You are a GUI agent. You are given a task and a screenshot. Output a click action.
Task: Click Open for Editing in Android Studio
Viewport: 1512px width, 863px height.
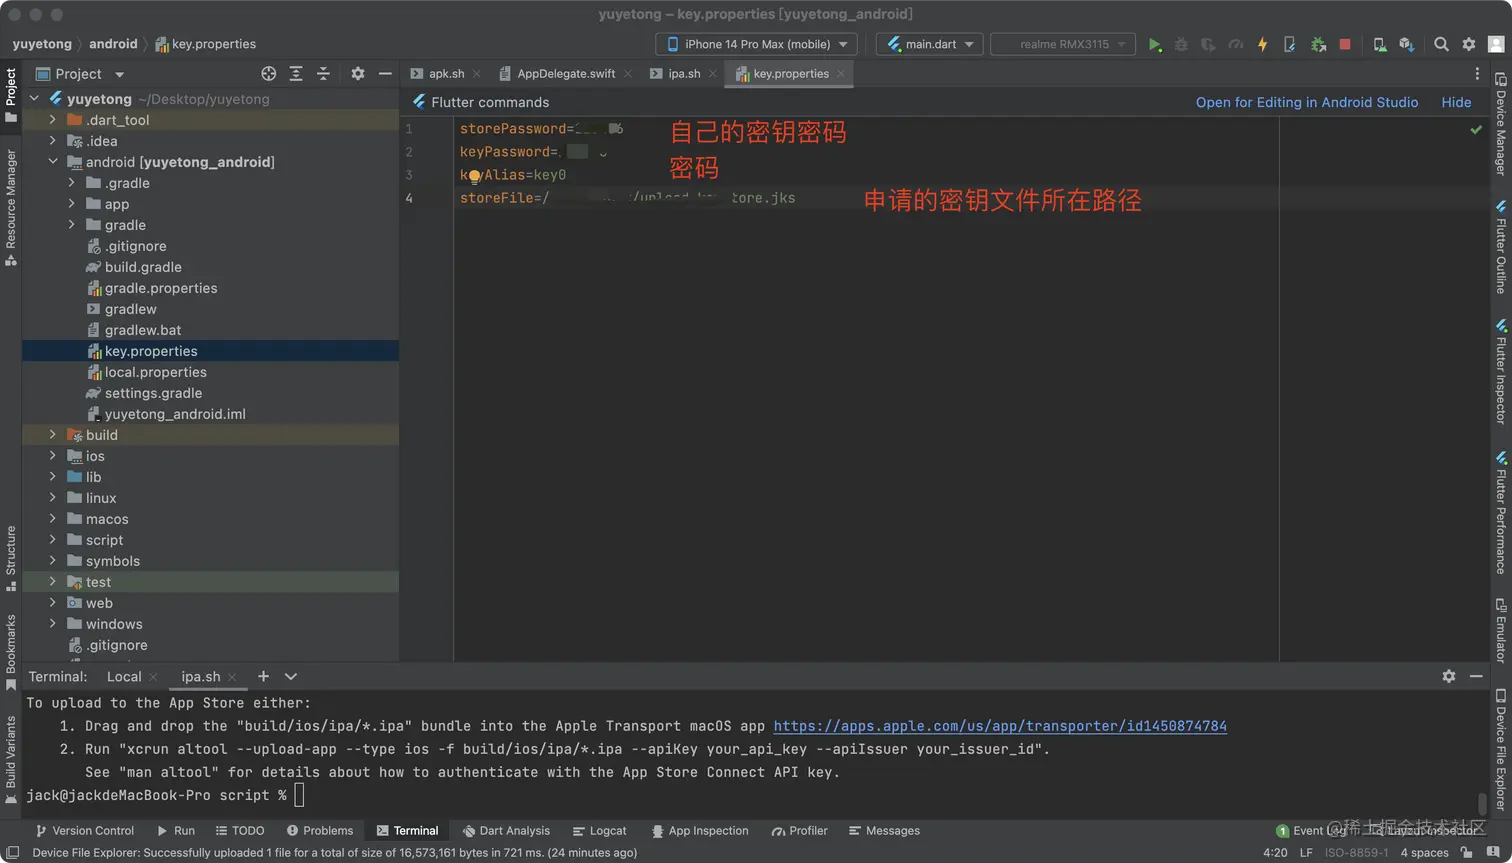click(x=1307, y=102)
